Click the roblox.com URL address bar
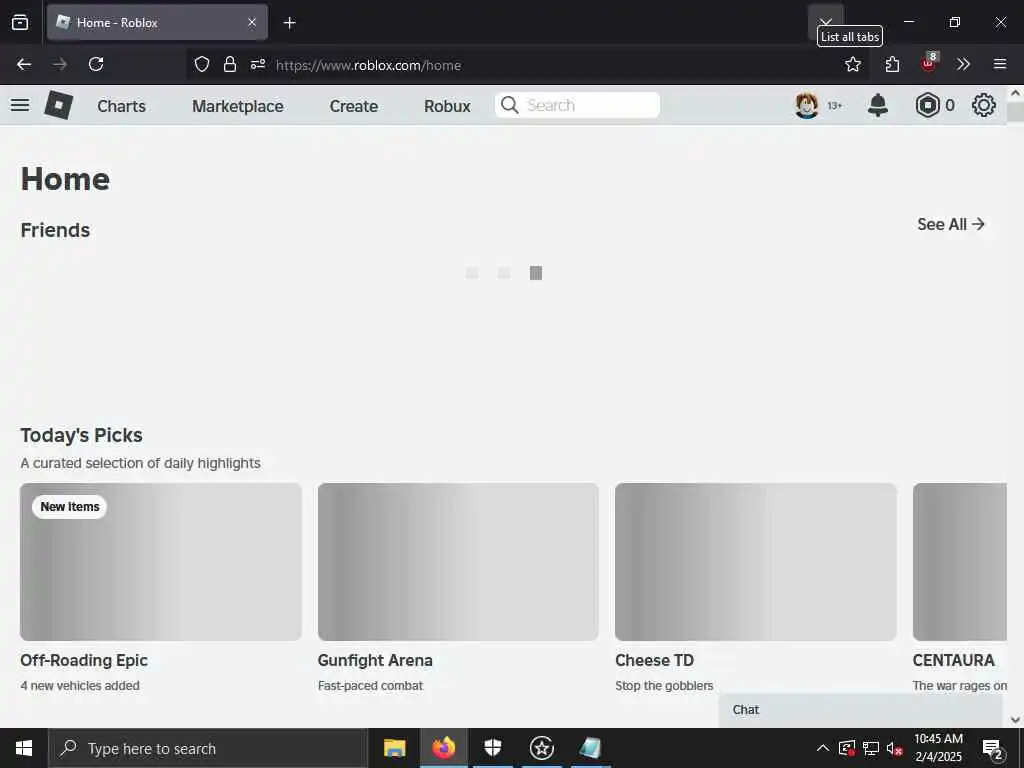1024x768 pixels. point(368,65)
